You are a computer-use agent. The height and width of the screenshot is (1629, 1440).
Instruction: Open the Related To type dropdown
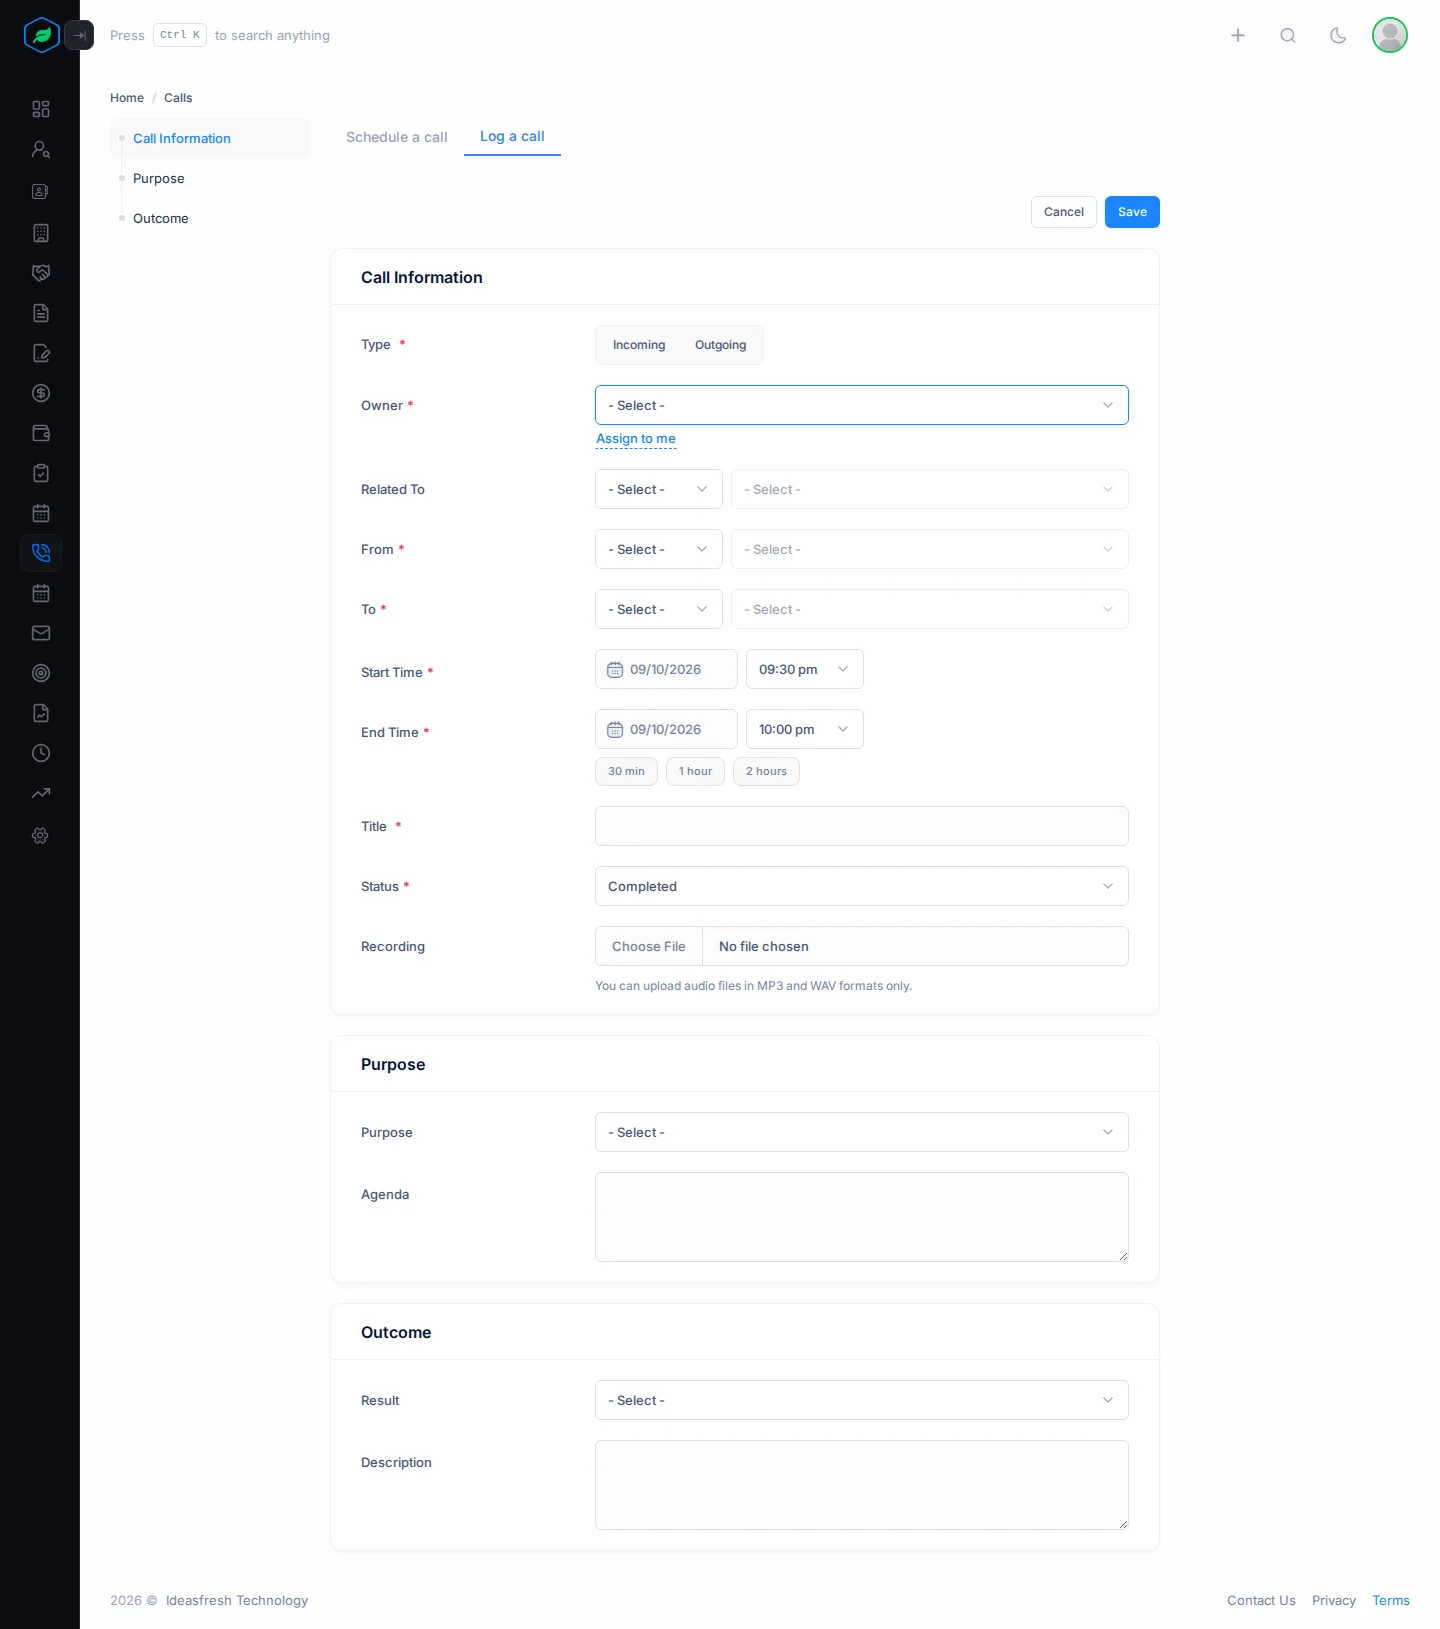(x=659, y=489)
